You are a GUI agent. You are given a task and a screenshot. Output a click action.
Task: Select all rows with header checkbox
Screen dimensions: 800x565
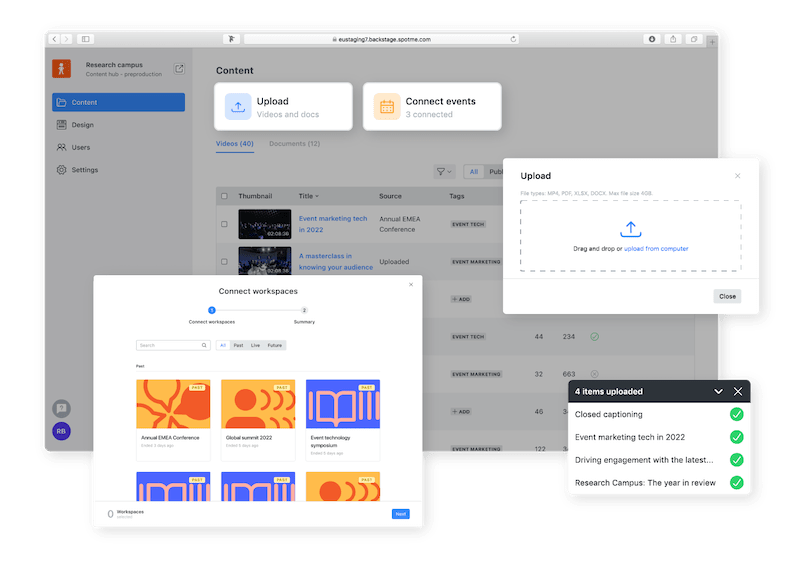224,196
